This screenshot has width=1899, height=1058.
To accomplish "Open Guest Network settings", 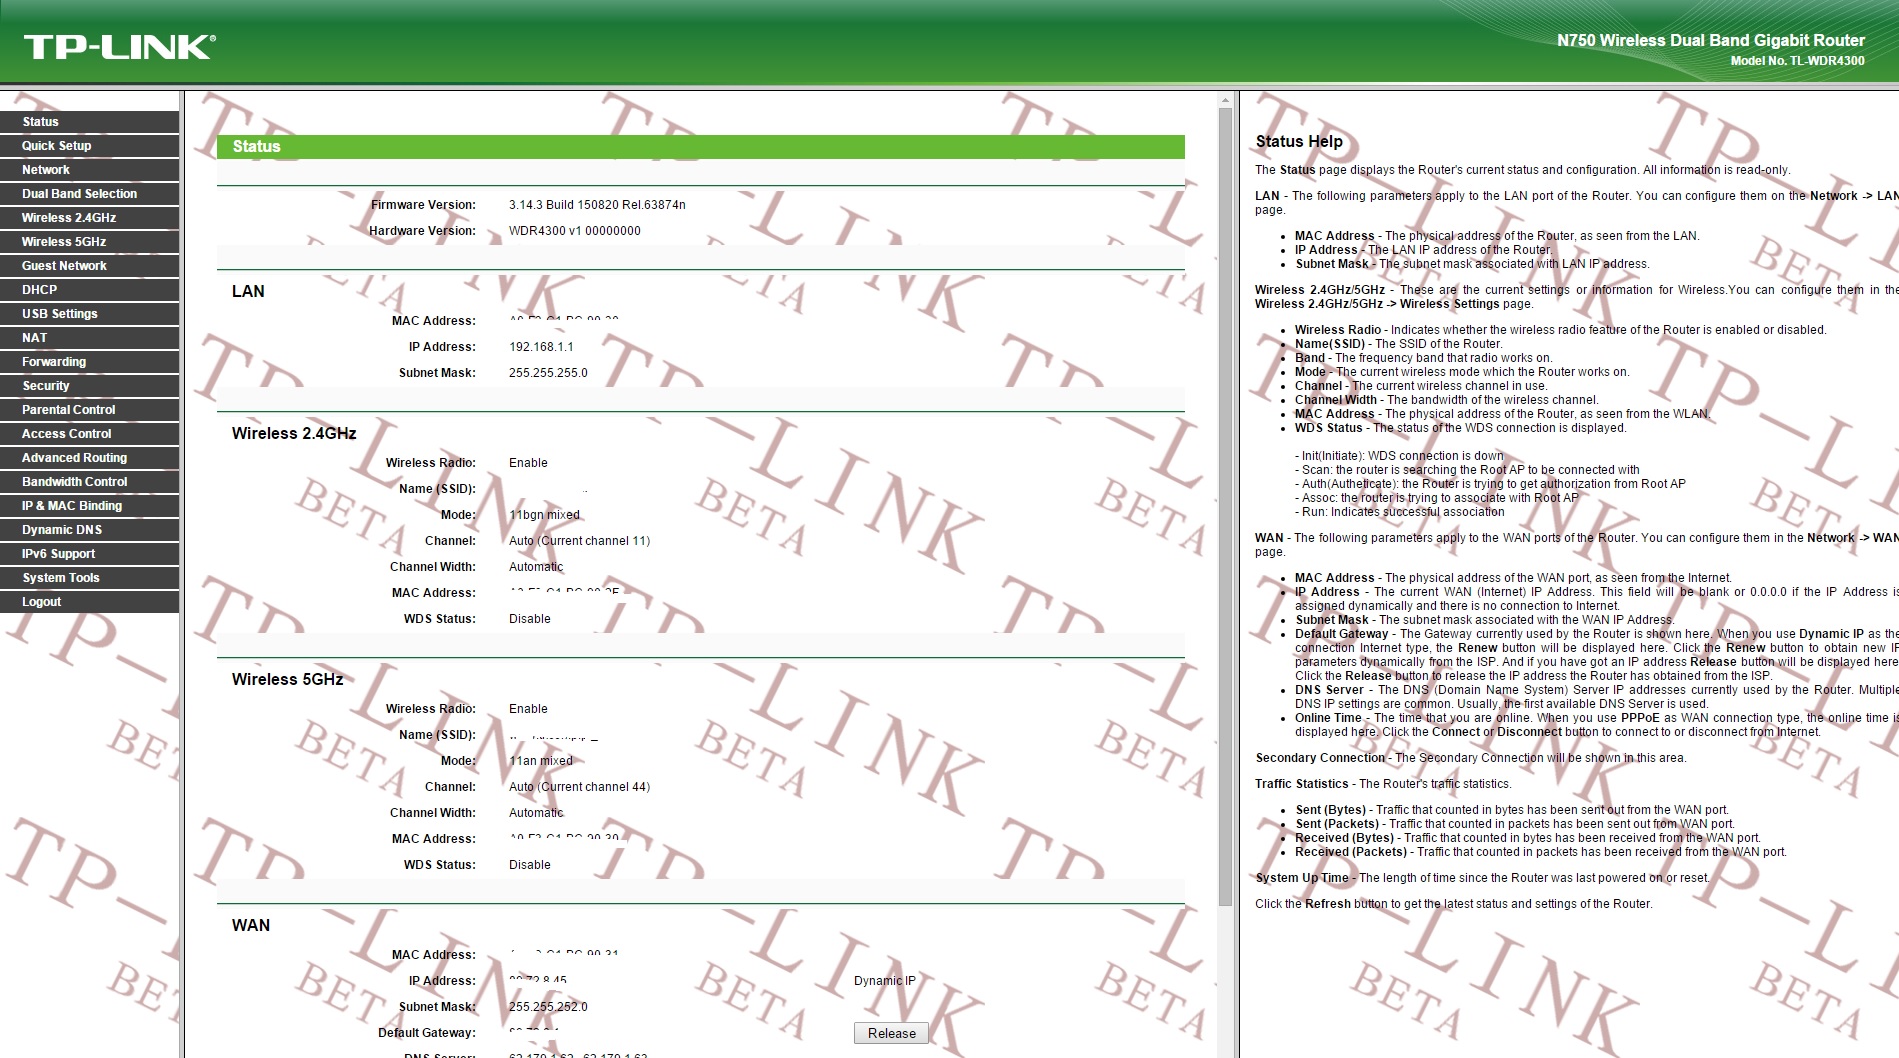I will pyautogui.click(x=64, y=266).
